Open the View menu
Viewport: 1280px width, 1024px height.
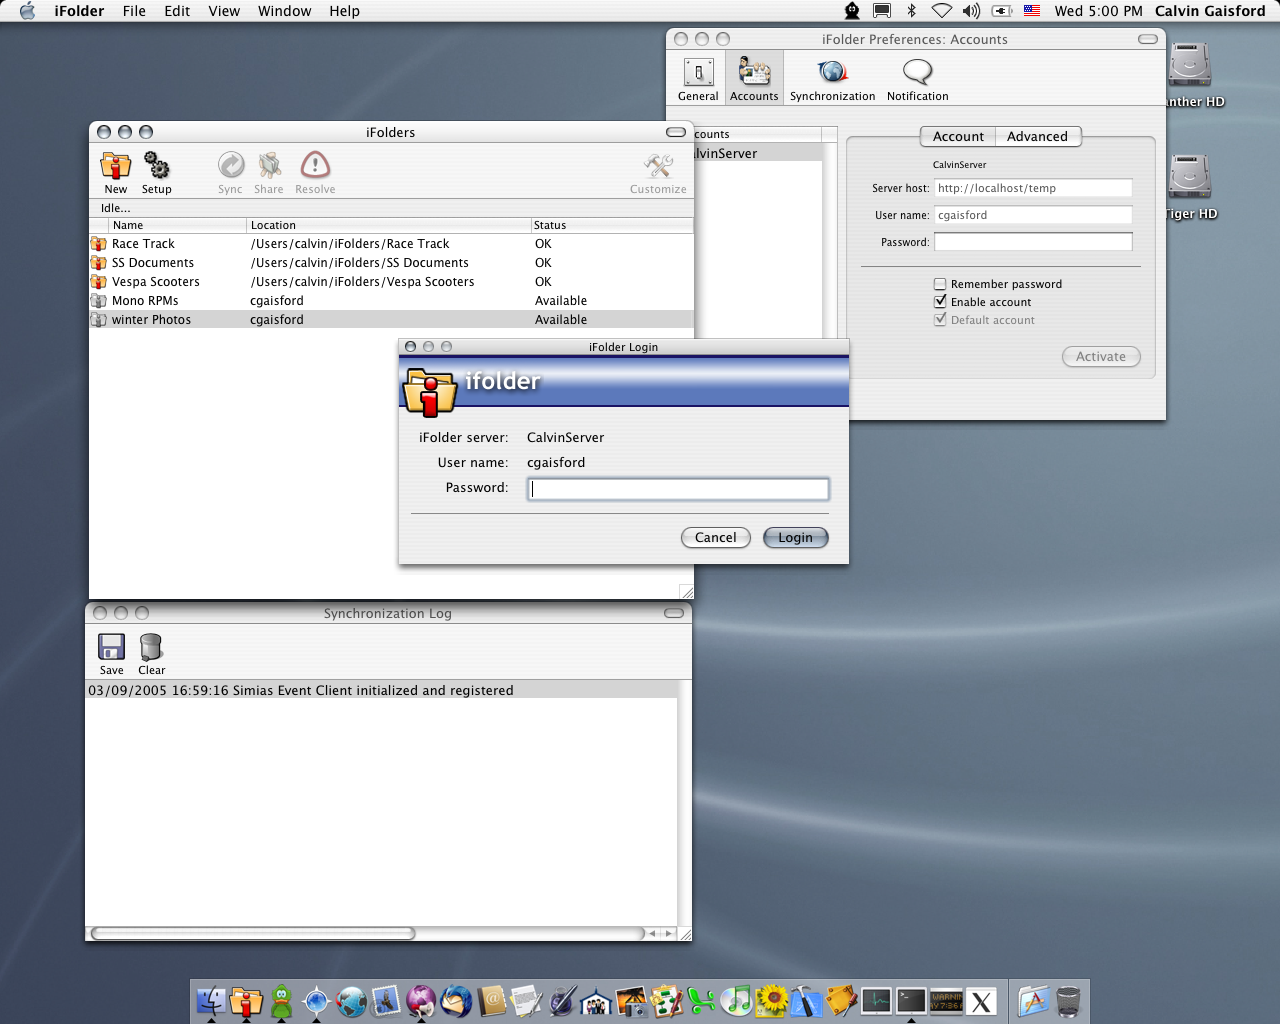coord(224,11)
